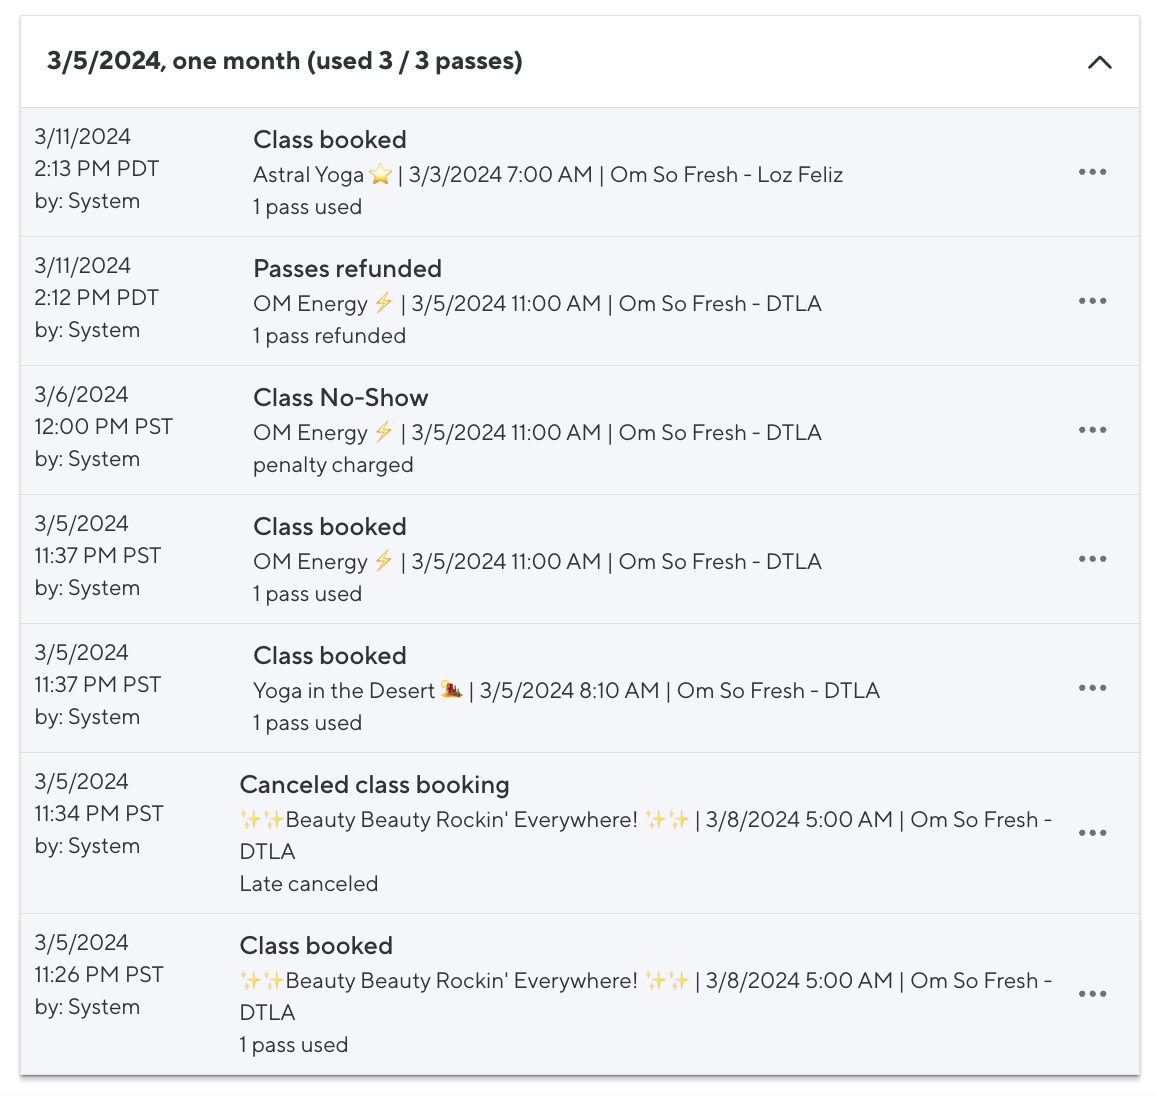This screenshot has width=1156, height=1096.
Task: Select the "Passes refunded" heading
Action: coord(347,269)
